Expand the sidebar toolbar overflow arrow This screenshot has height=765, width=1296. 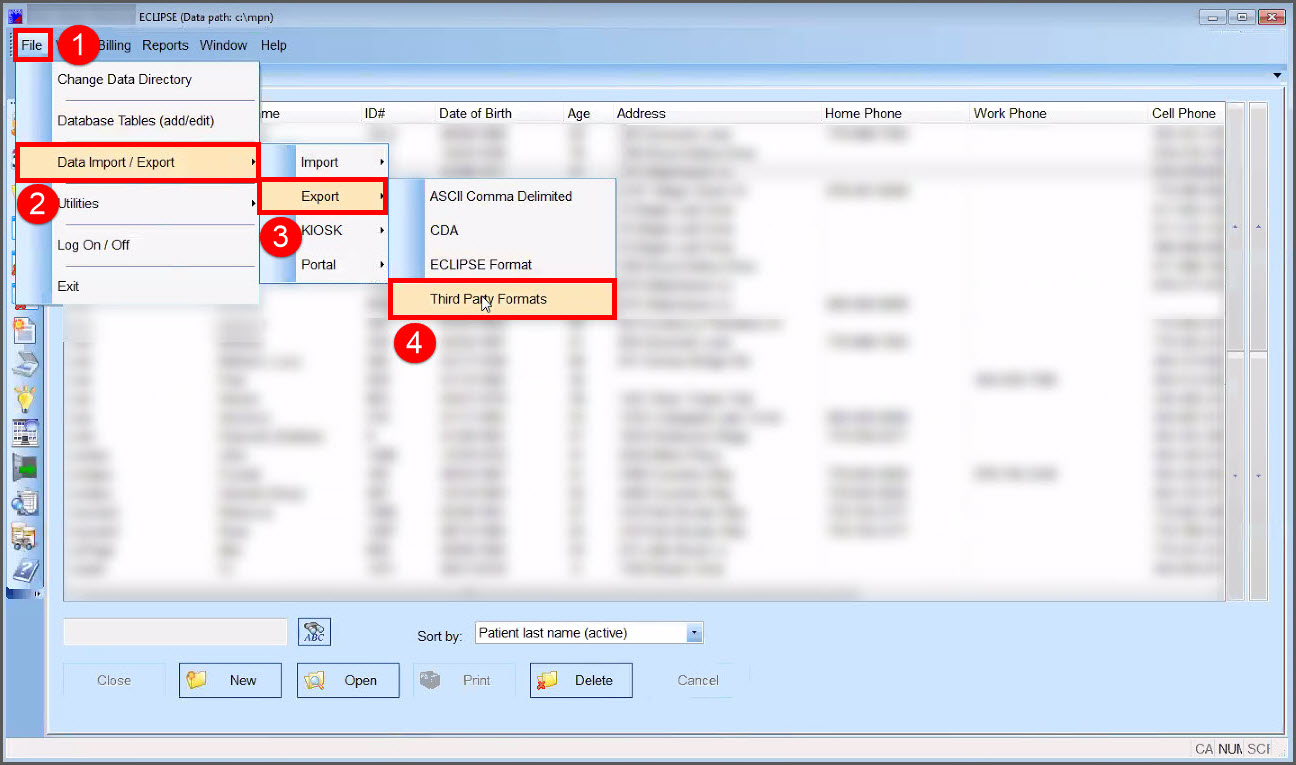39,594
